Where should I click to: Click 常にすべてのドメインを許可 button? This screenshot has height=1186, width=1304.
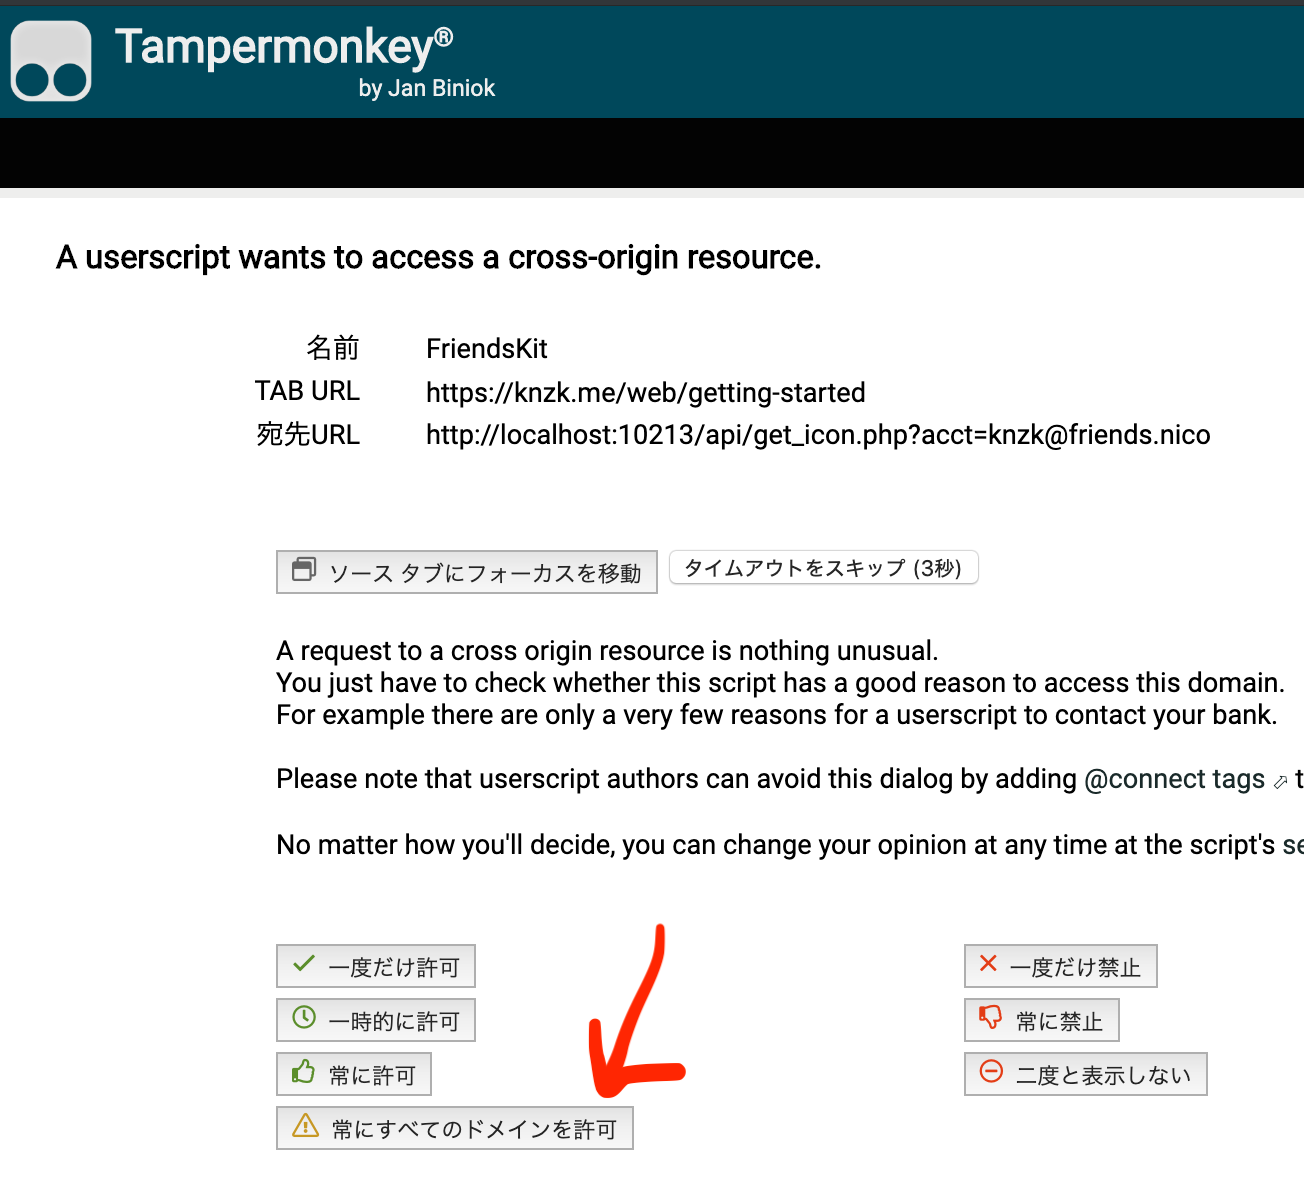click(x=455, y=1128)
